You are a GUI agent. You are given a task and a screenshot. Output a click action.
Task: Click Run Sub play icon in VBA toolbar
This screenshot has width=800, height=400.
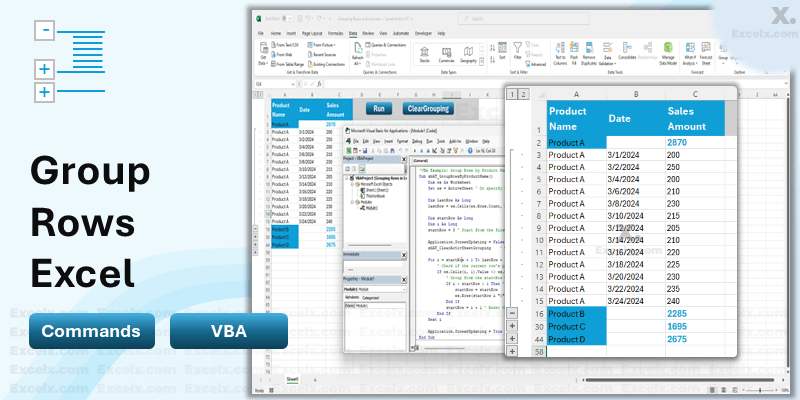point(414,151)
